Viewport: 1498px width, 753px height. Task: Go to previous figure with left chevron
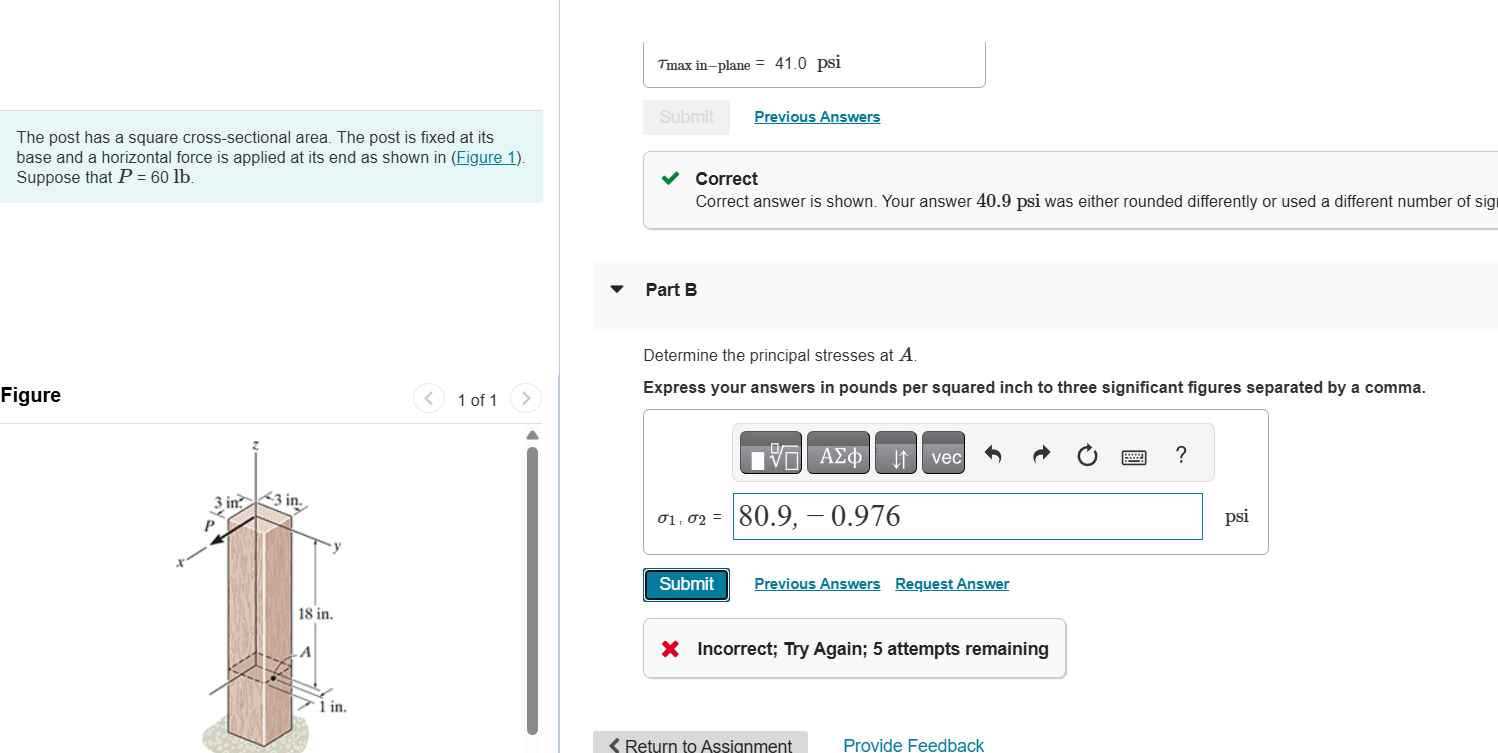429,397
